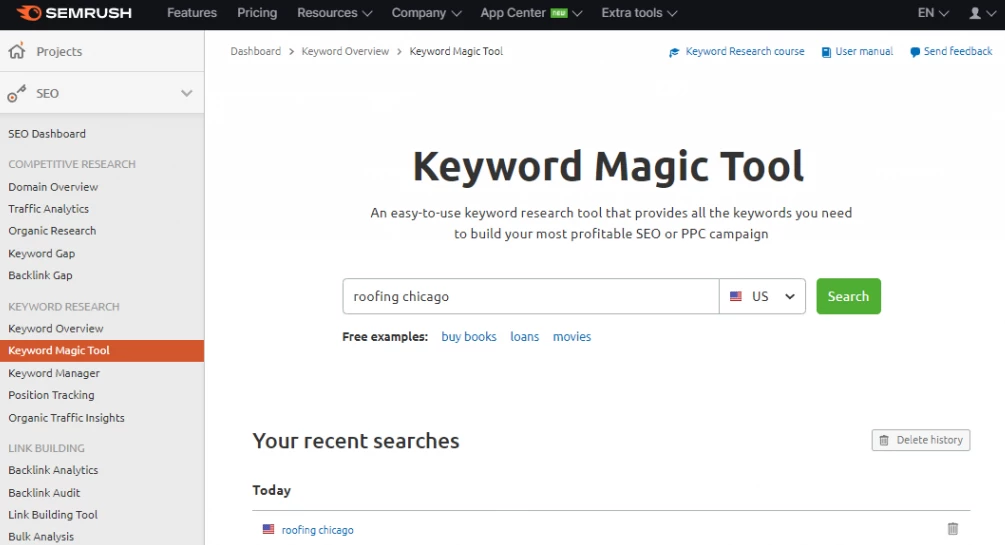
Task: Open Organic Traffic Insights
Action: (x=67, y=418)
